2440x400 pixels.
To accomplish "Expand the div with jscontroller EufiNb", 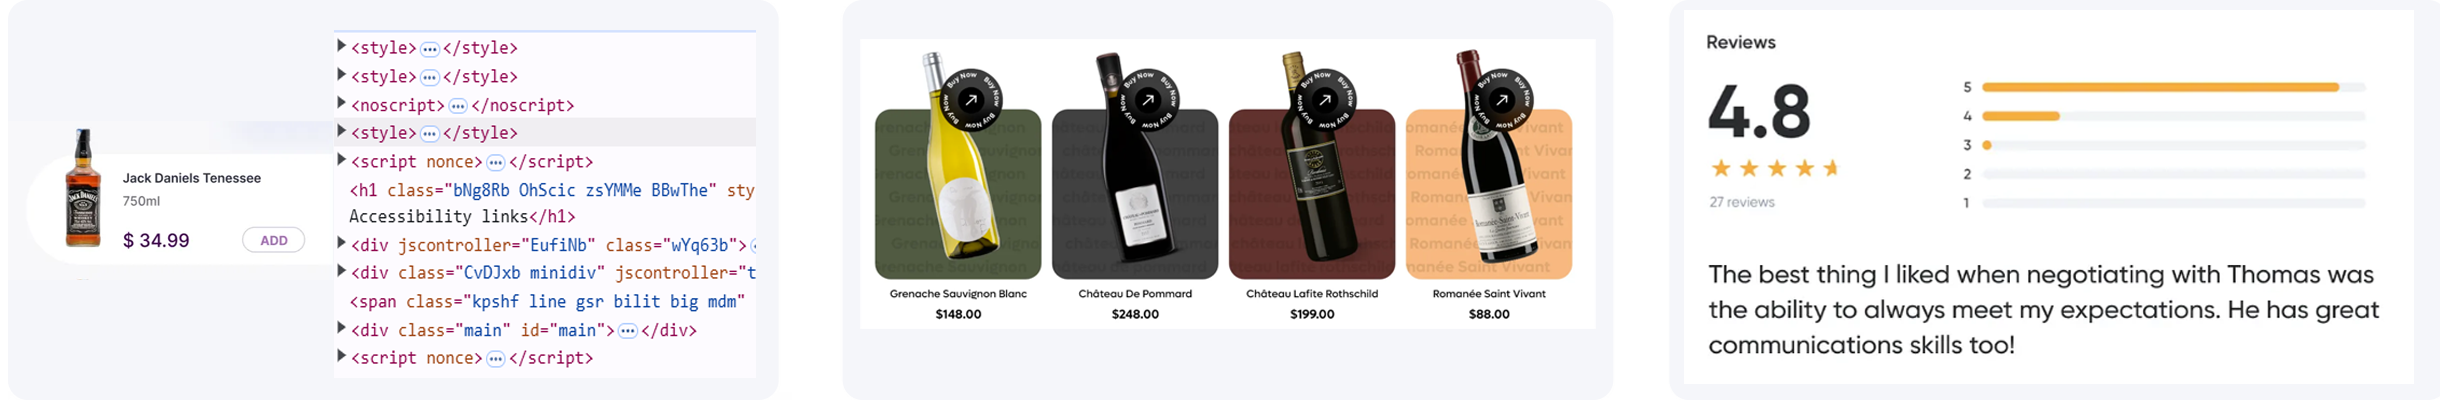I will (342, 243).
